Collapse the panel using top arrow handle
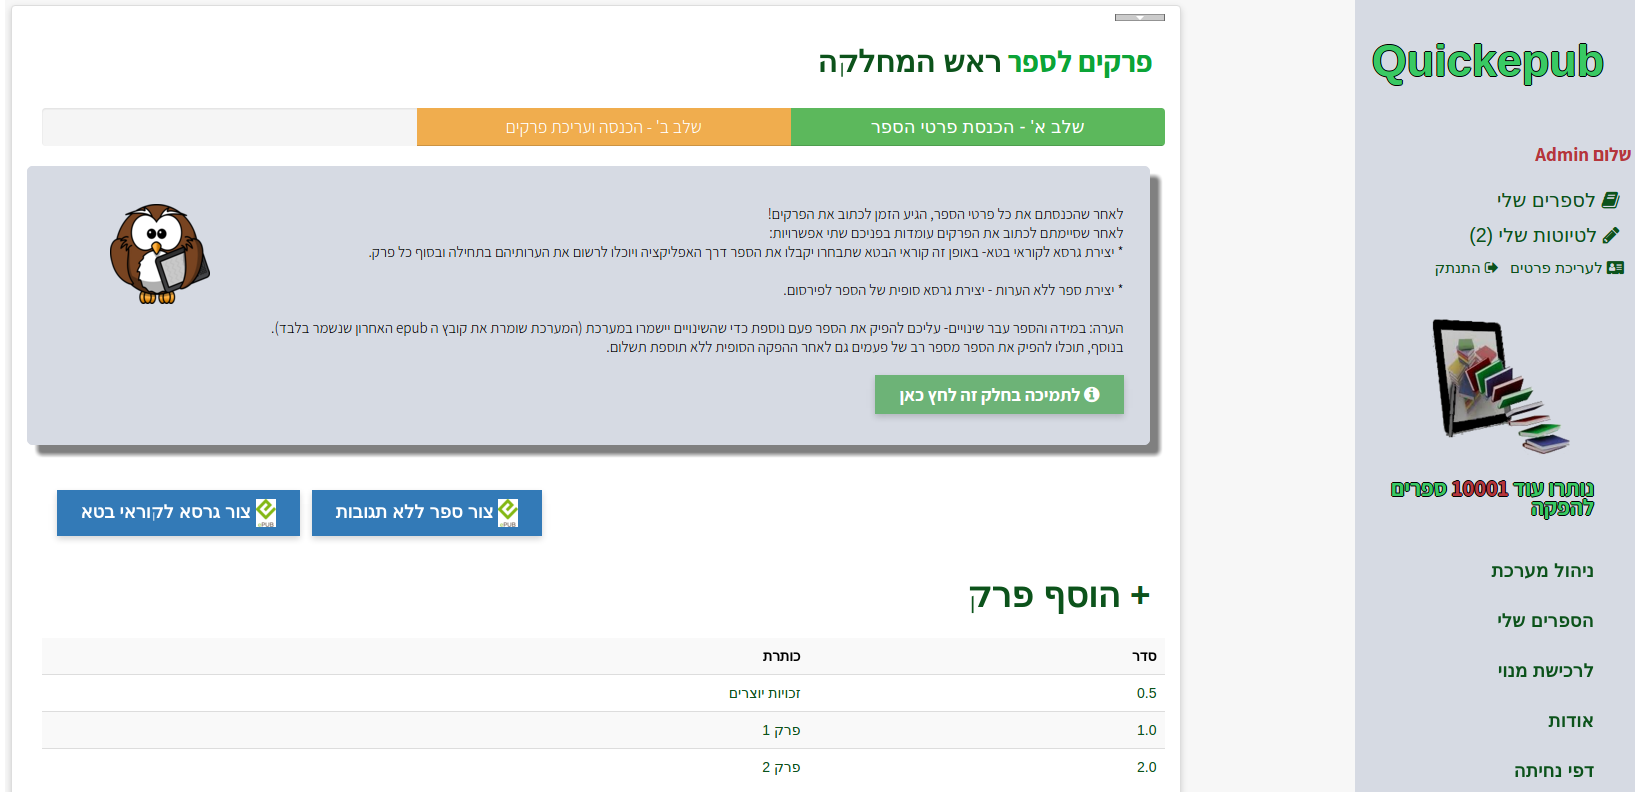Viewport: 1640px width, 793px height. click(1139, 18)
